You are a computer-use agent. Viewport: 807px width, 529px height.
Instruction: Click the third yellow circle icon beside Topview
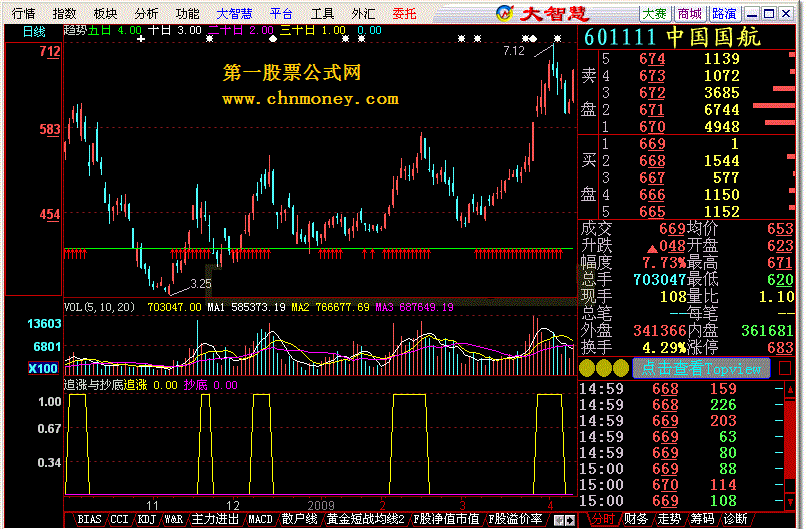[621, 368]
